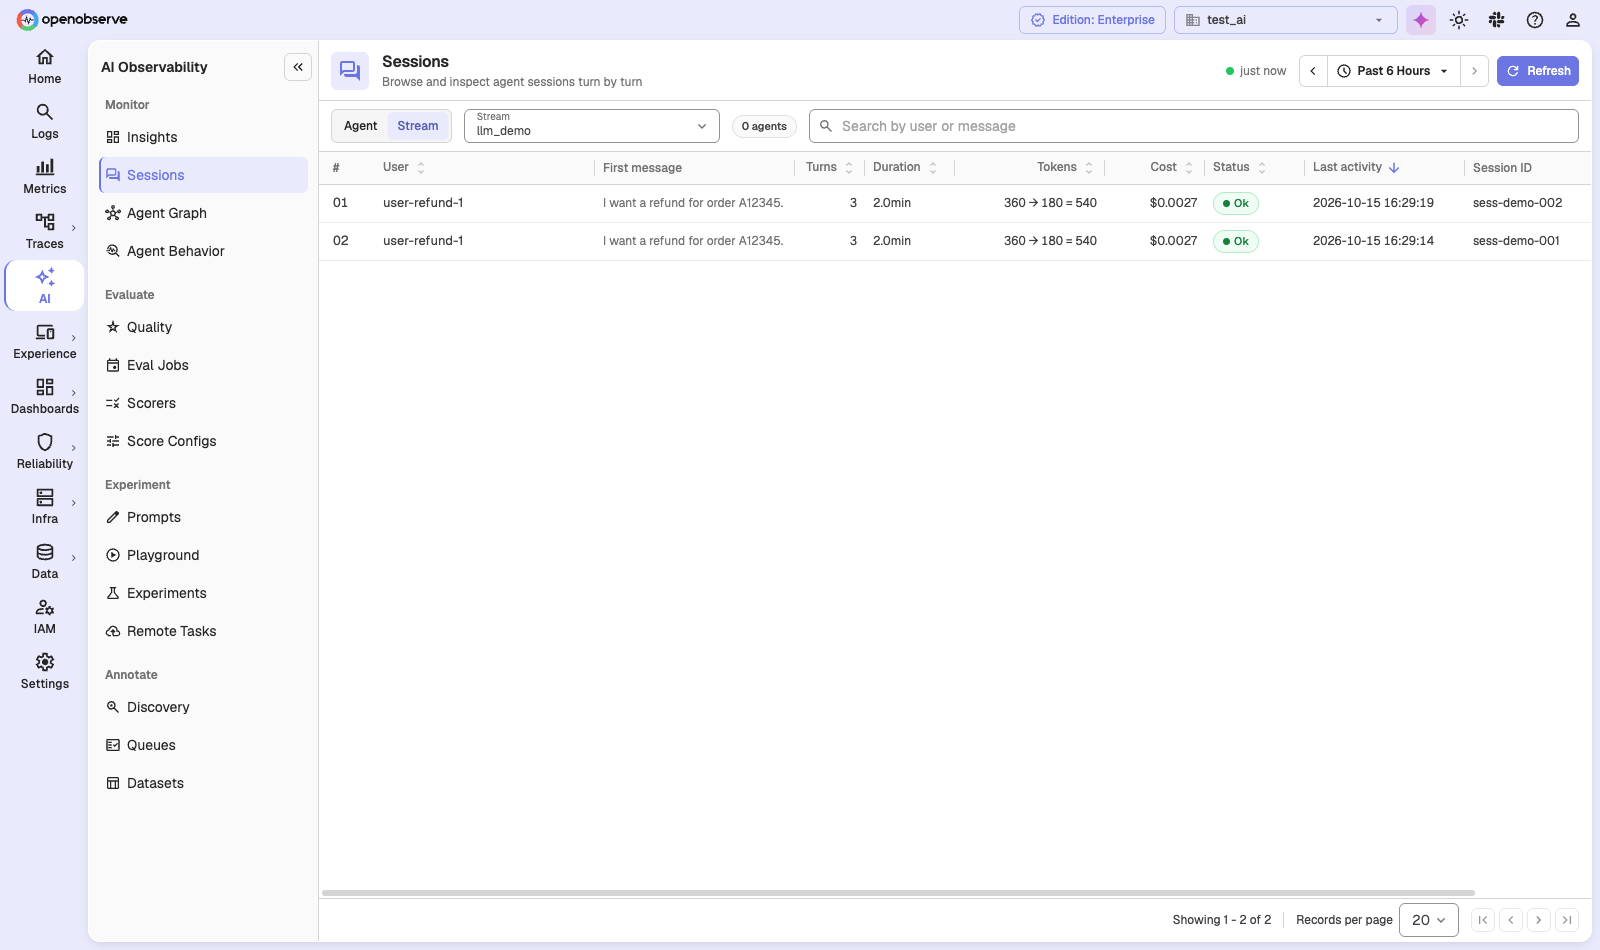Open the Traces section
Image resolution: width=1600 pixels, height=950 pixels.
point(44,232)
